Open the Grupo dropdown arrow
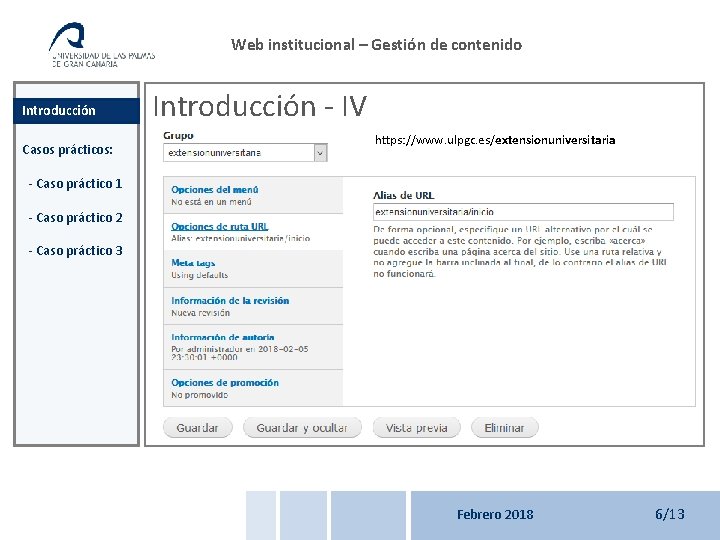The image size is (720, 540). coord(321,153)
